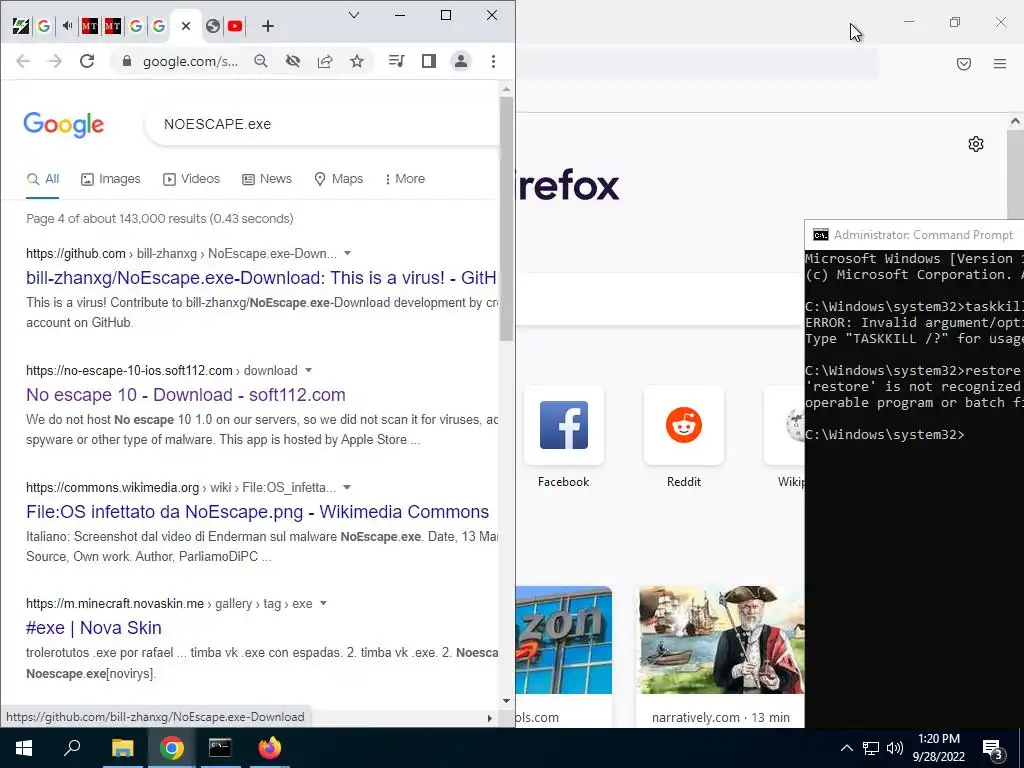This screenshot has height=768, width=1024.
Task: Open No escape 10 soft112.com result
Action: click(185, 394)
